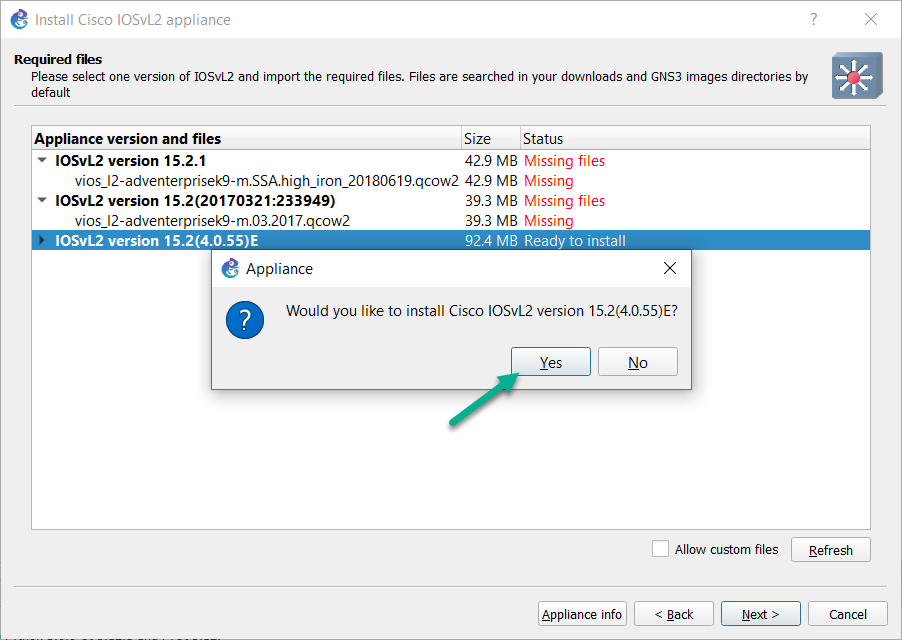Close the Install Cisco IOSvL2 appliance window

pyautogui.click(x=871, y=19)
